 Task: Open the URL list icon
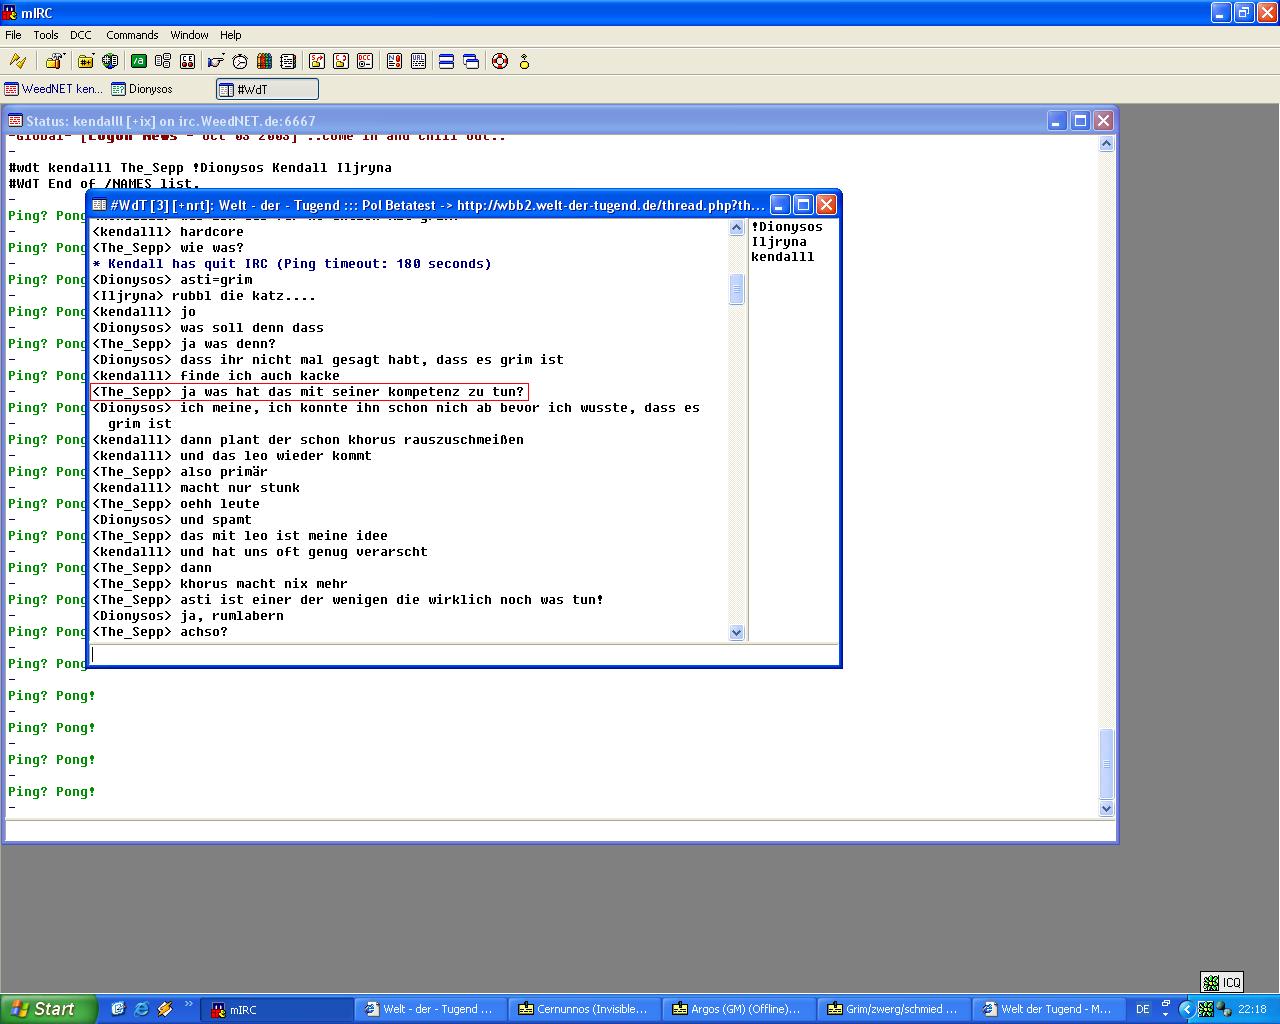(x=419, y=62)
